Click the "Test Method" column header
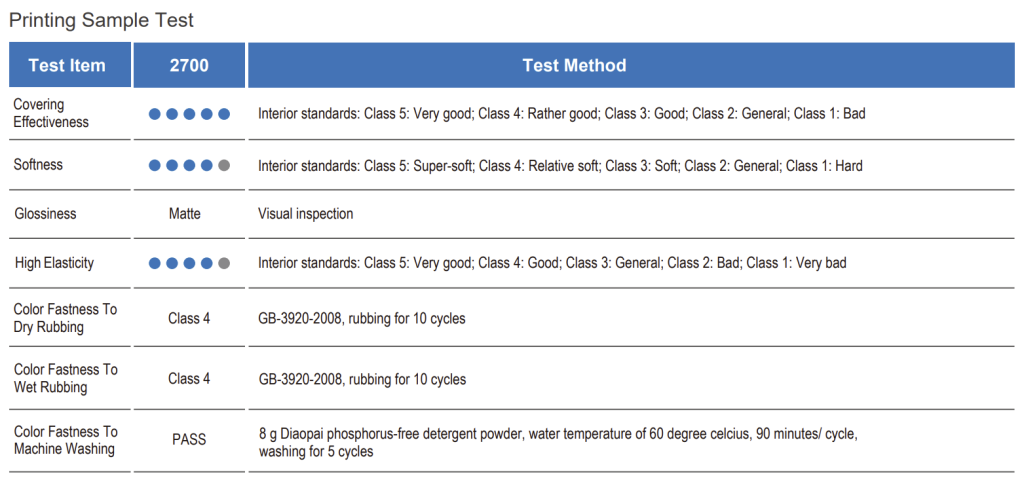This screenshot has height=478, width=1024. coord(574,66)
